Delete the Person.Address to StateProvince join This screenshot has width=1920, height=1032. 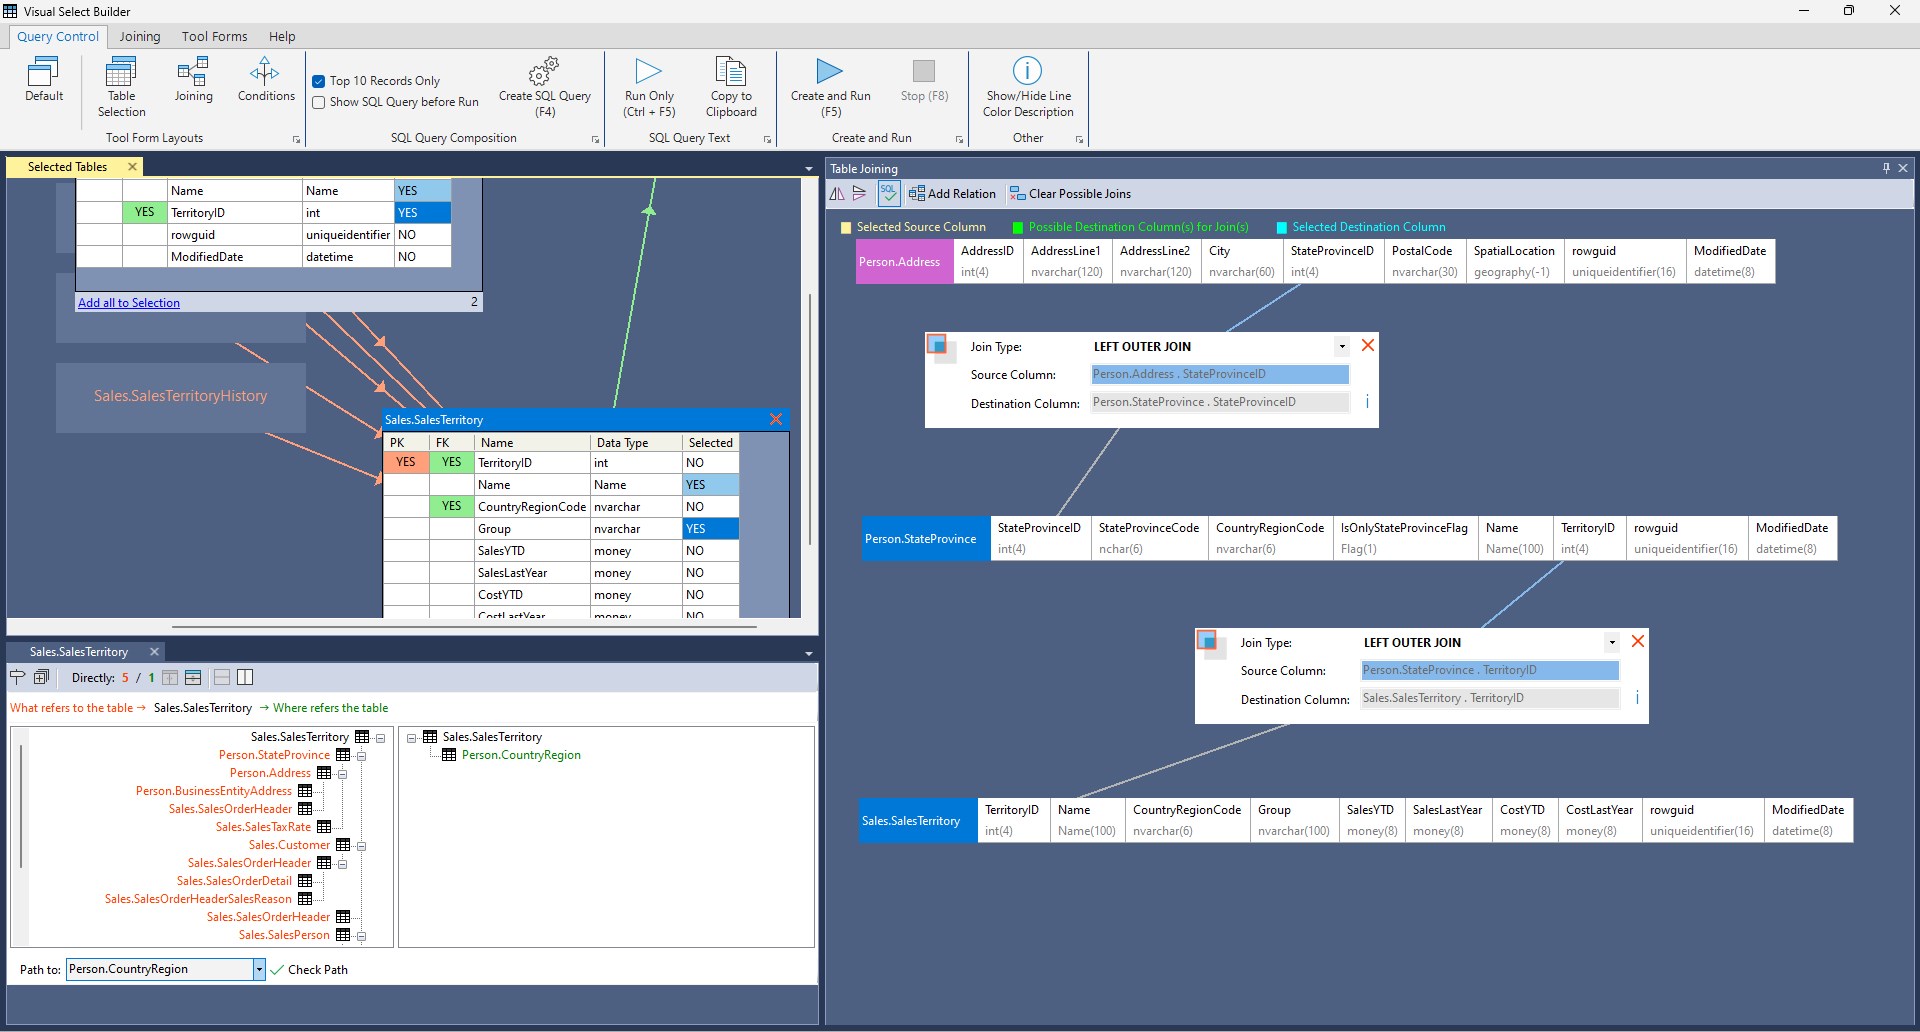(1368, 345)
